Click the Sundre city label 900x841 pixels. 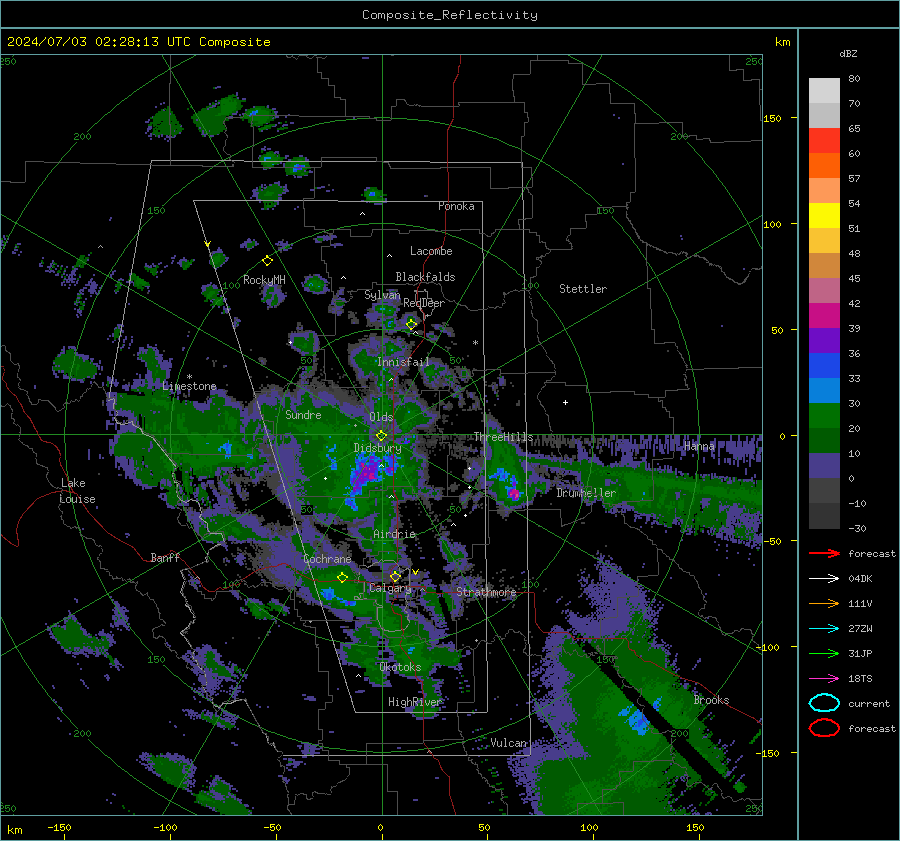click(303, 414)
